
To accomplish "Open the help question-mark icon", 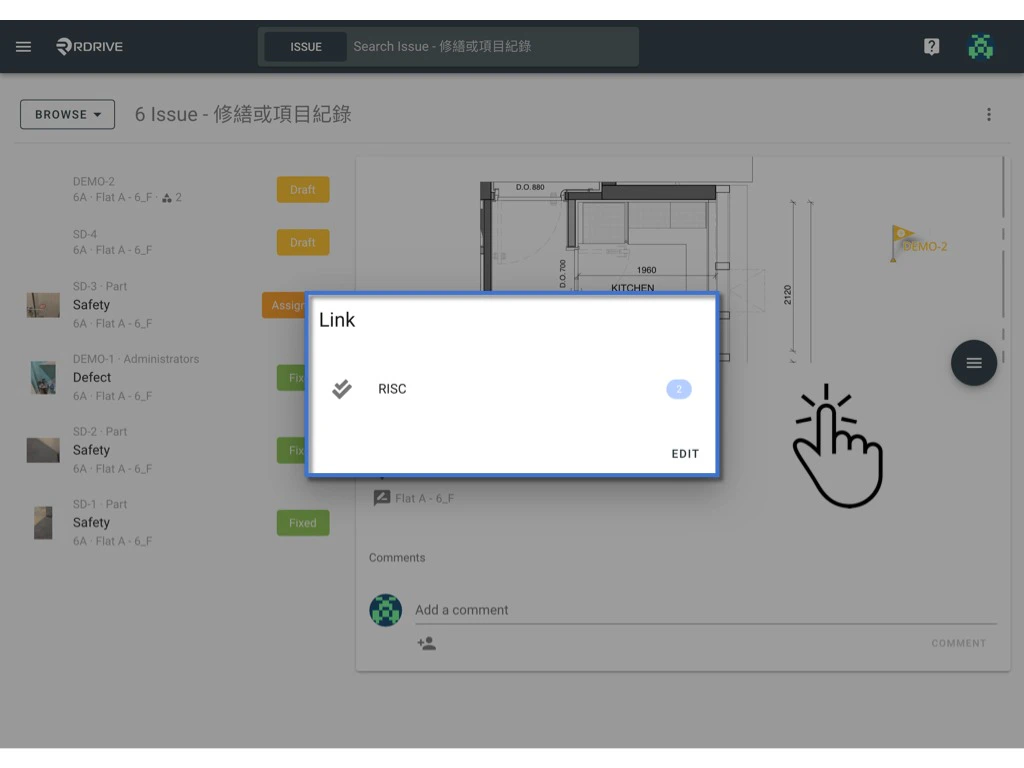I will (x=931, y=46).
